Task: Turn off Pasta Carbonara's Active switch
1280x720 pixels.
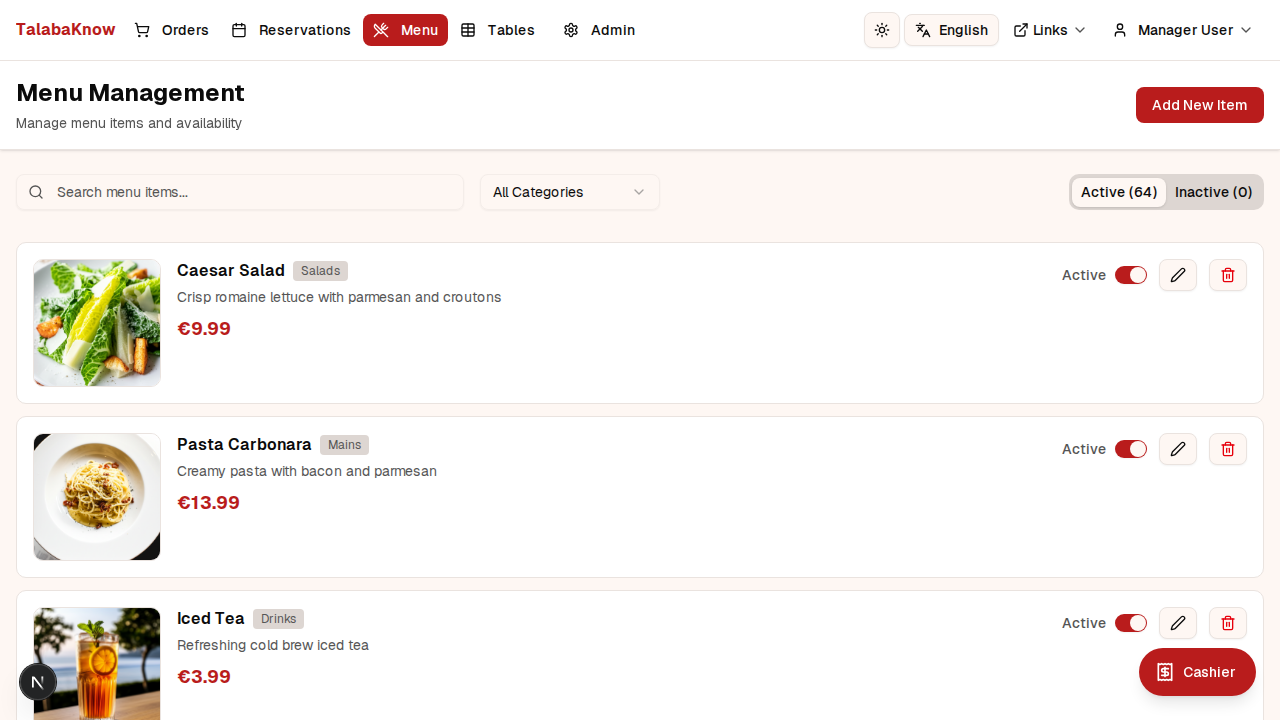Action: [x=1131, y=449]
